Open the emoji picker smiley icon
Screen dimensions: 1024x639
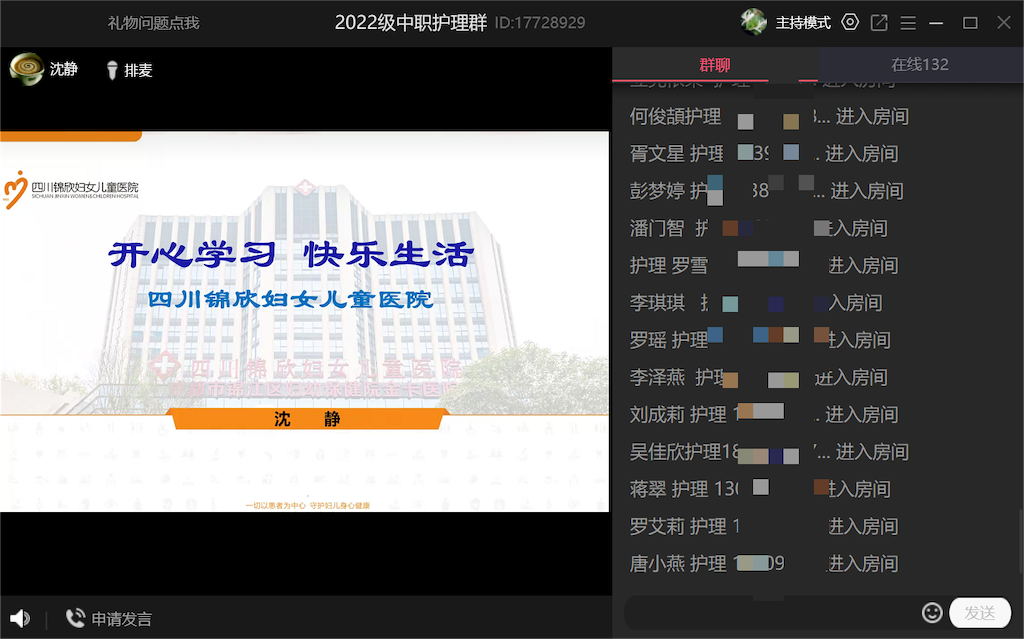point(932,613)
